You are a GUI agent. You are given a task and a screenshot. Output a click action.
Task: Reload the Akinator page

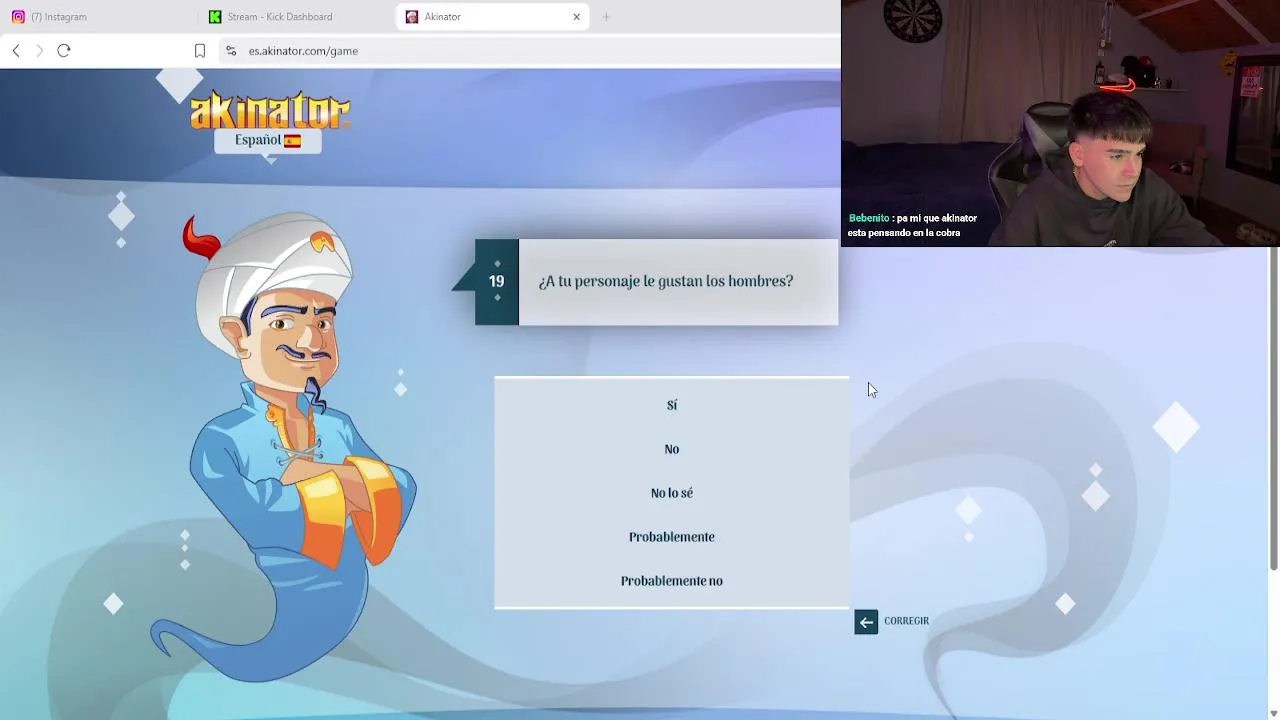[x=64, y=51]
